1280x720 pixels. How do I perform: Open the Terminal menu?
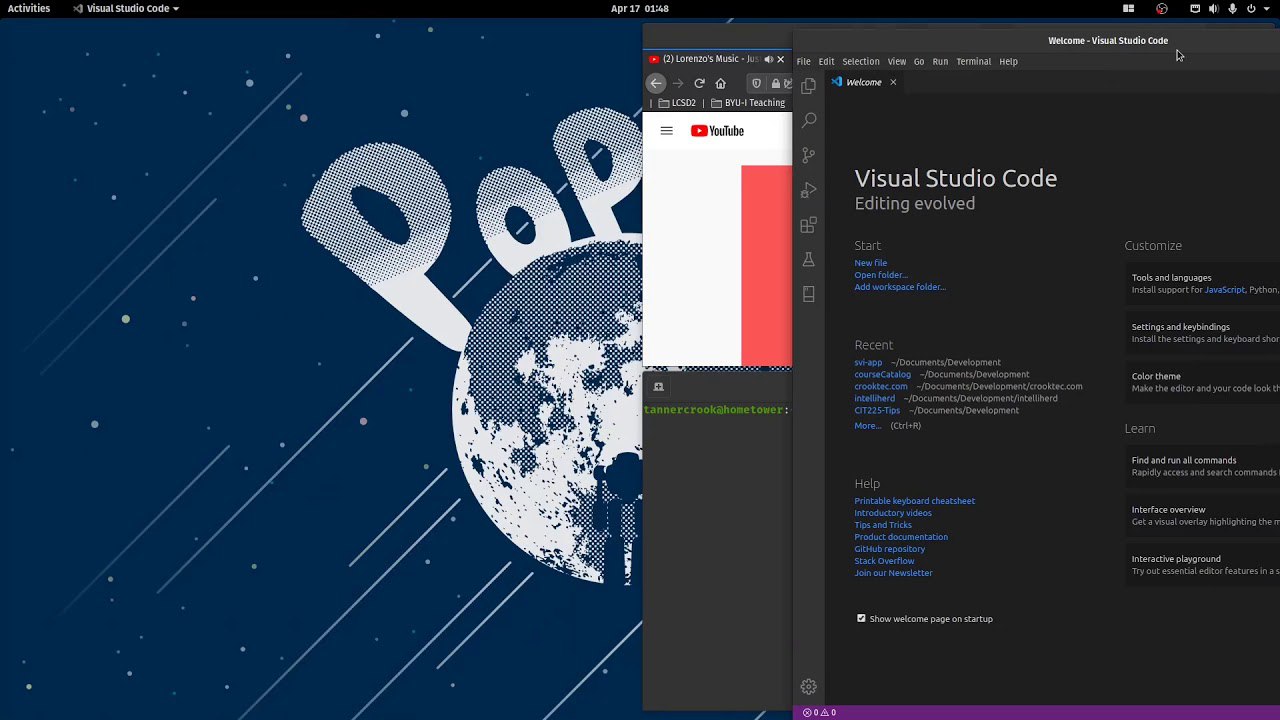973,62
